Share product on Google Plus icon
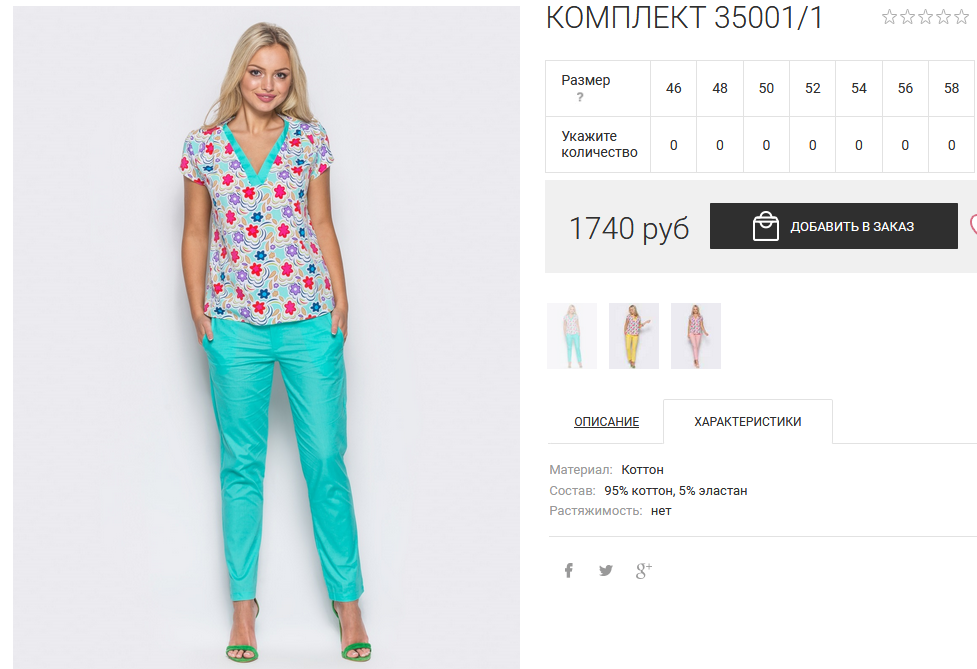 tap(644, 570)
